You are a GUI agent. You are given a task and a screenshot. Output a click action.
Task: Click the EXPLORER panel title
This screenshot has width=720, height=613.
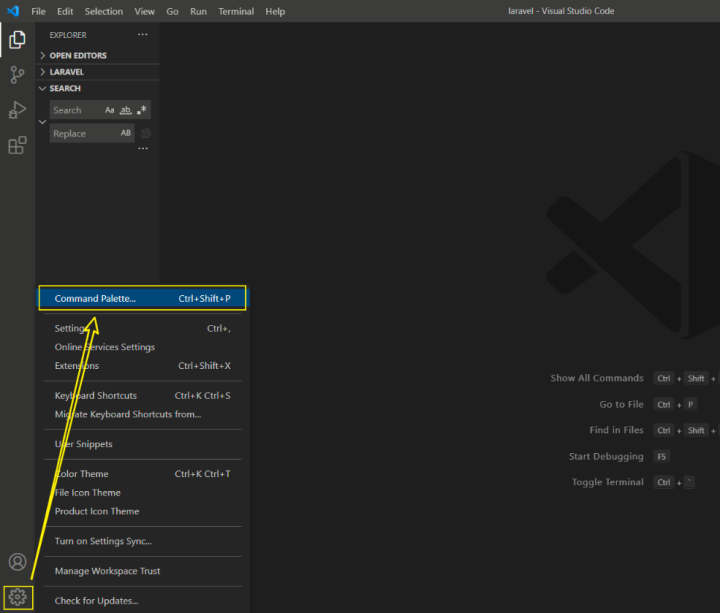point(68,35)
